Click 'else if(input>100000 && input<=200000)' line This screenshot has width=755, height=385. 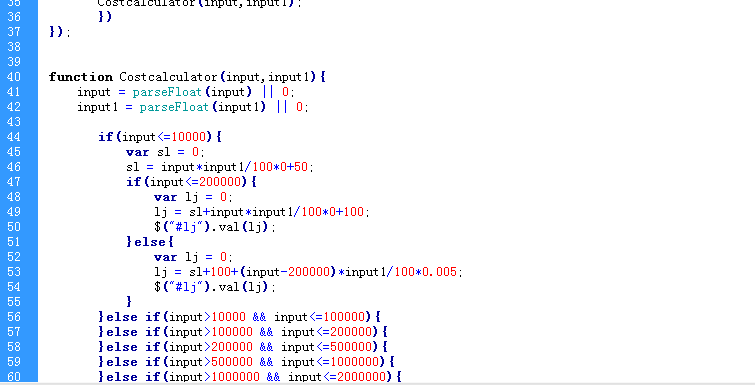[243, 332]
